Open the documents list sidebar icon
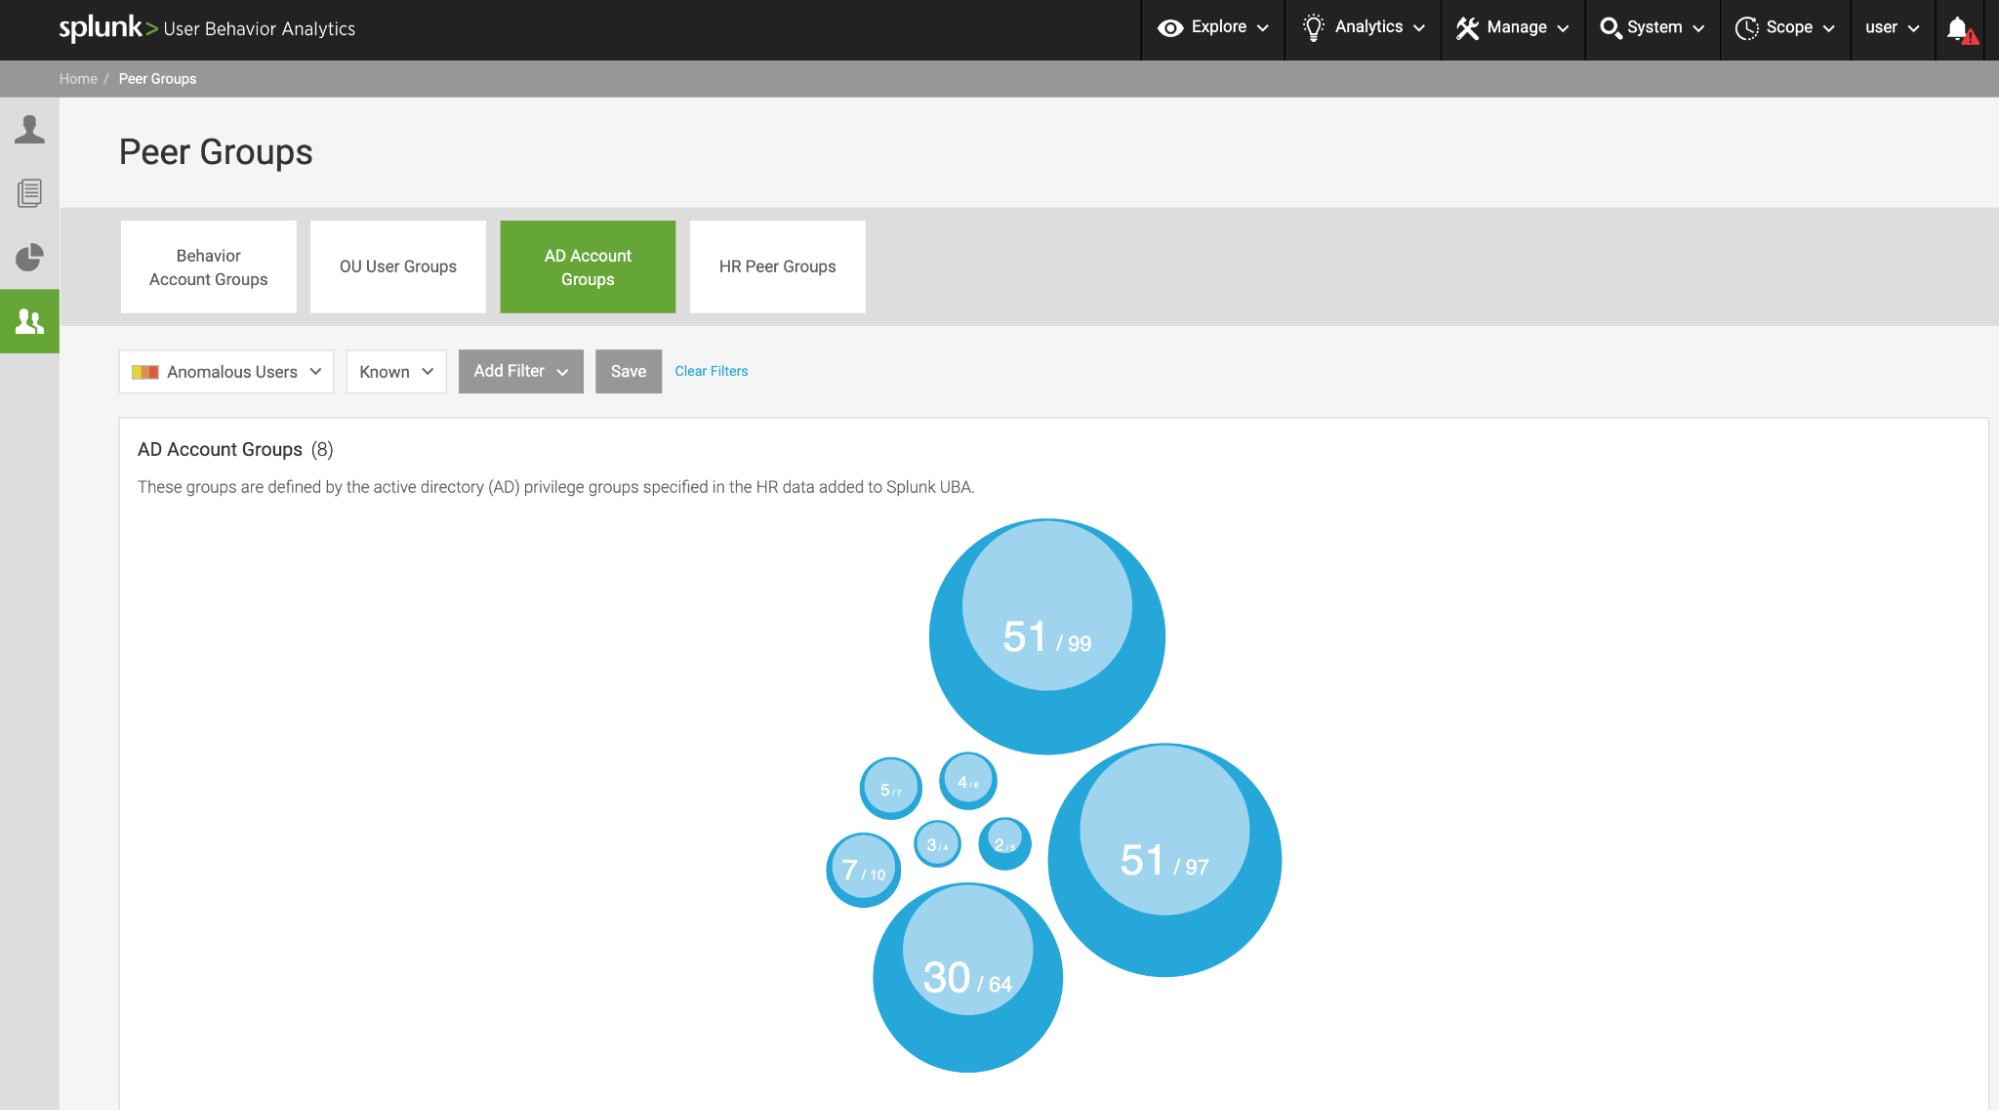1999x1110 pixels. (29, 193)
